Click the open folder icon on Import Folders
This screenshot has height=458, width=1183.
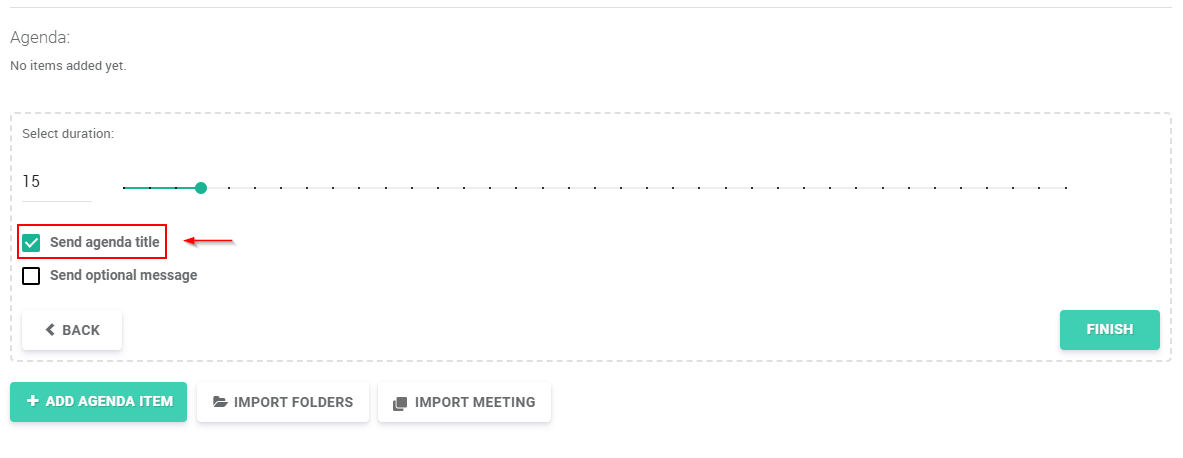click(x=220, y=402)
